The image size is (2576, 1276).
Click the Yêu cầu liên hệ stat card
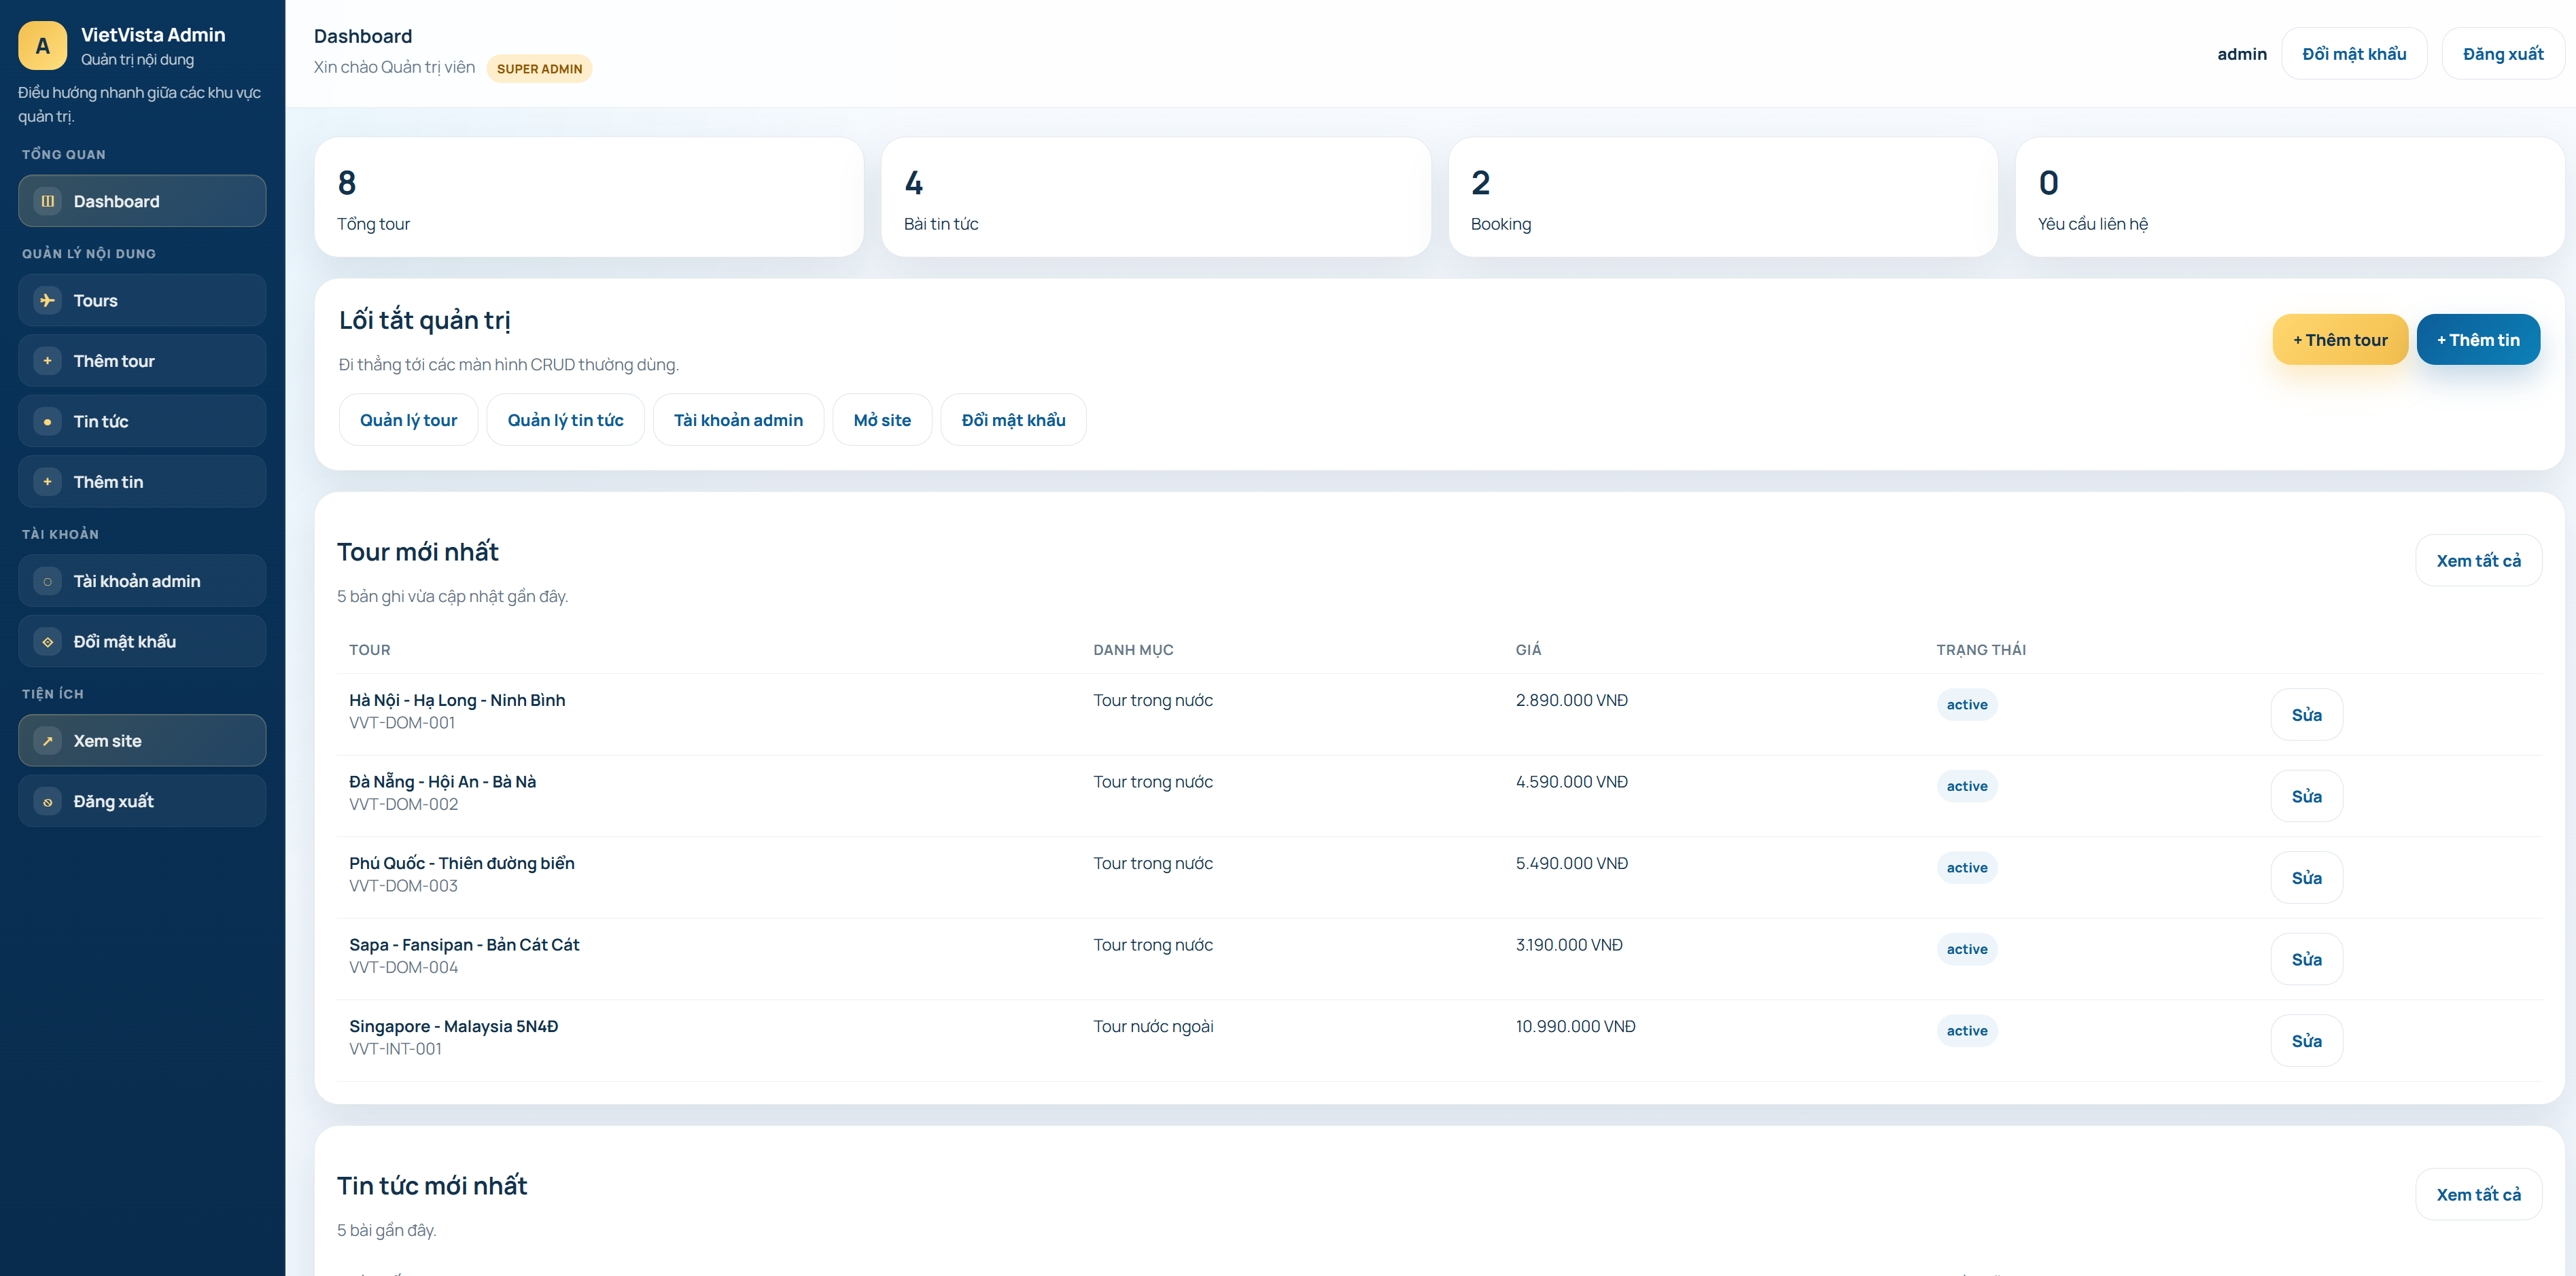point(2290,198)
